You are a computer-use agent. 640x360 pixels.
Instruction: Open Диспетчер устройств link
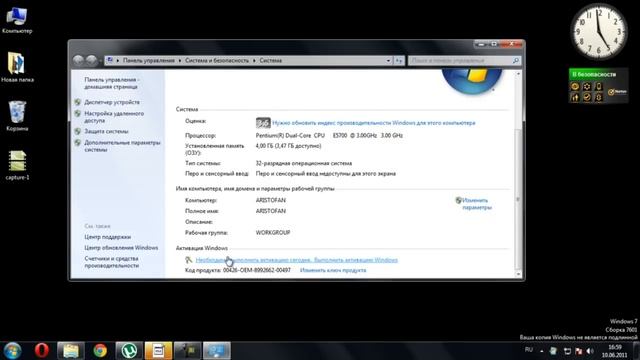coord(112,102)
